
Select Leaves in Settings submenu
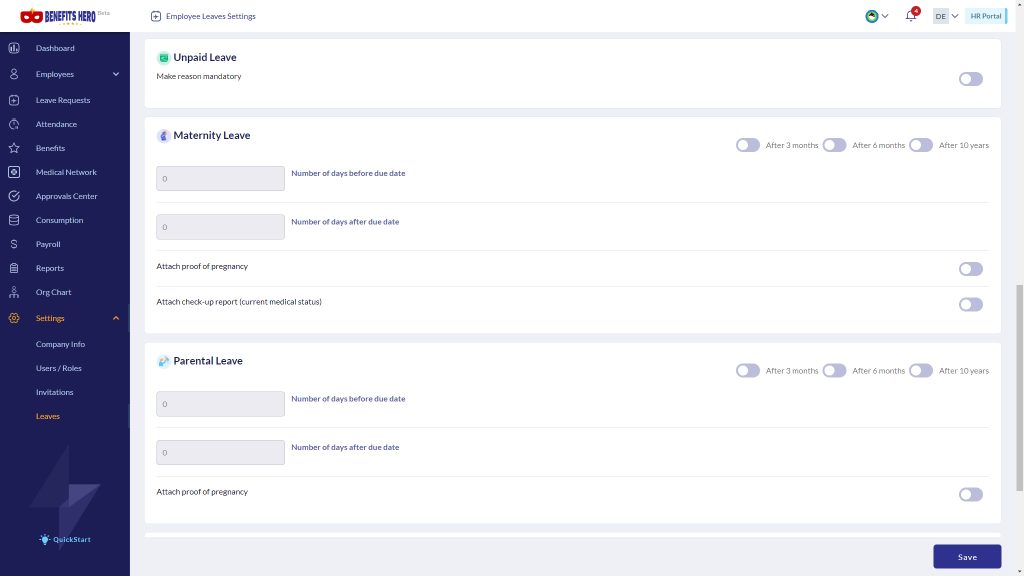pos(48,416)
